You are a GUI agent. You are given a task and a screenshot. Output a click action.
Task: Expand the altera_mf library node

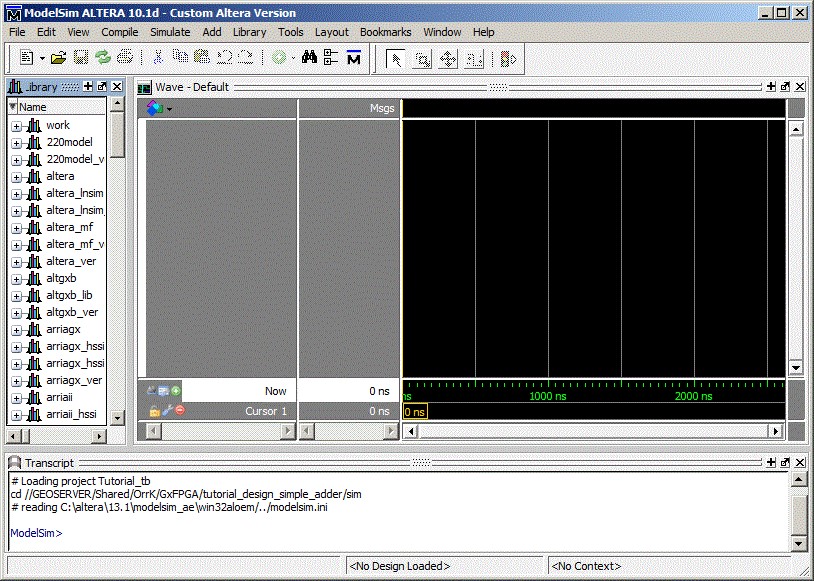17,228
